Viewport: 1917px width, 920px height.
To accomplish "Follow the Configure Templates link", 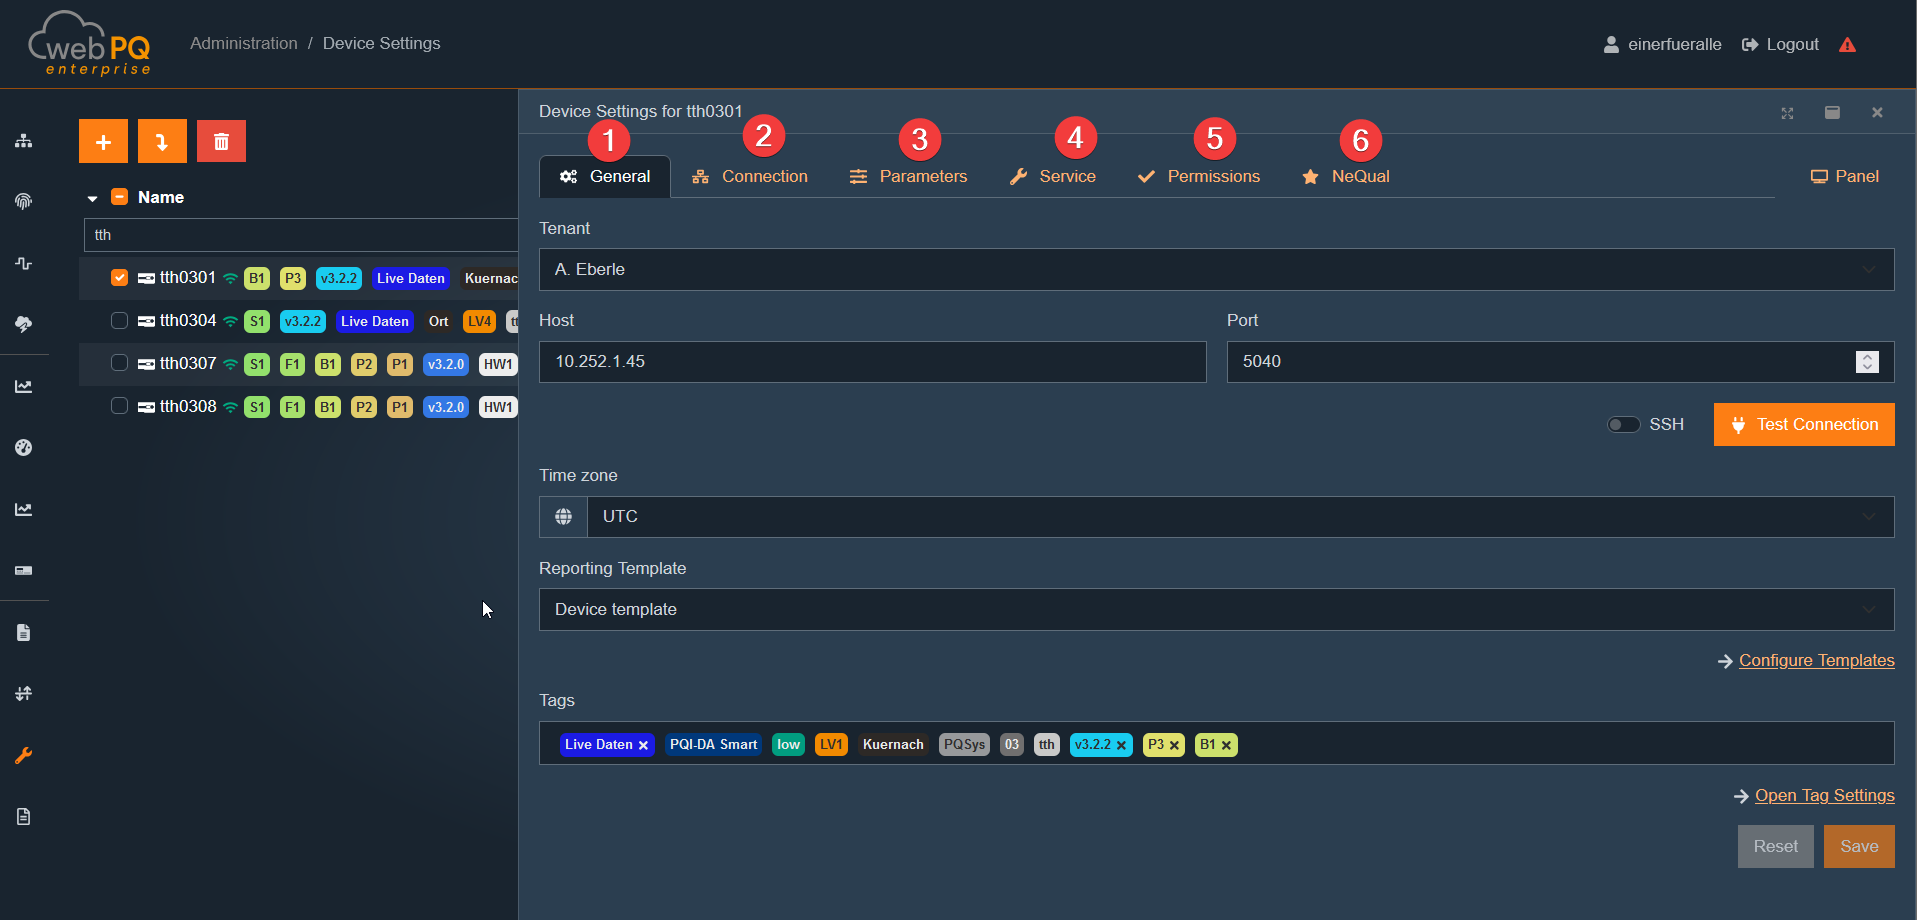I will pos(1816,661).
